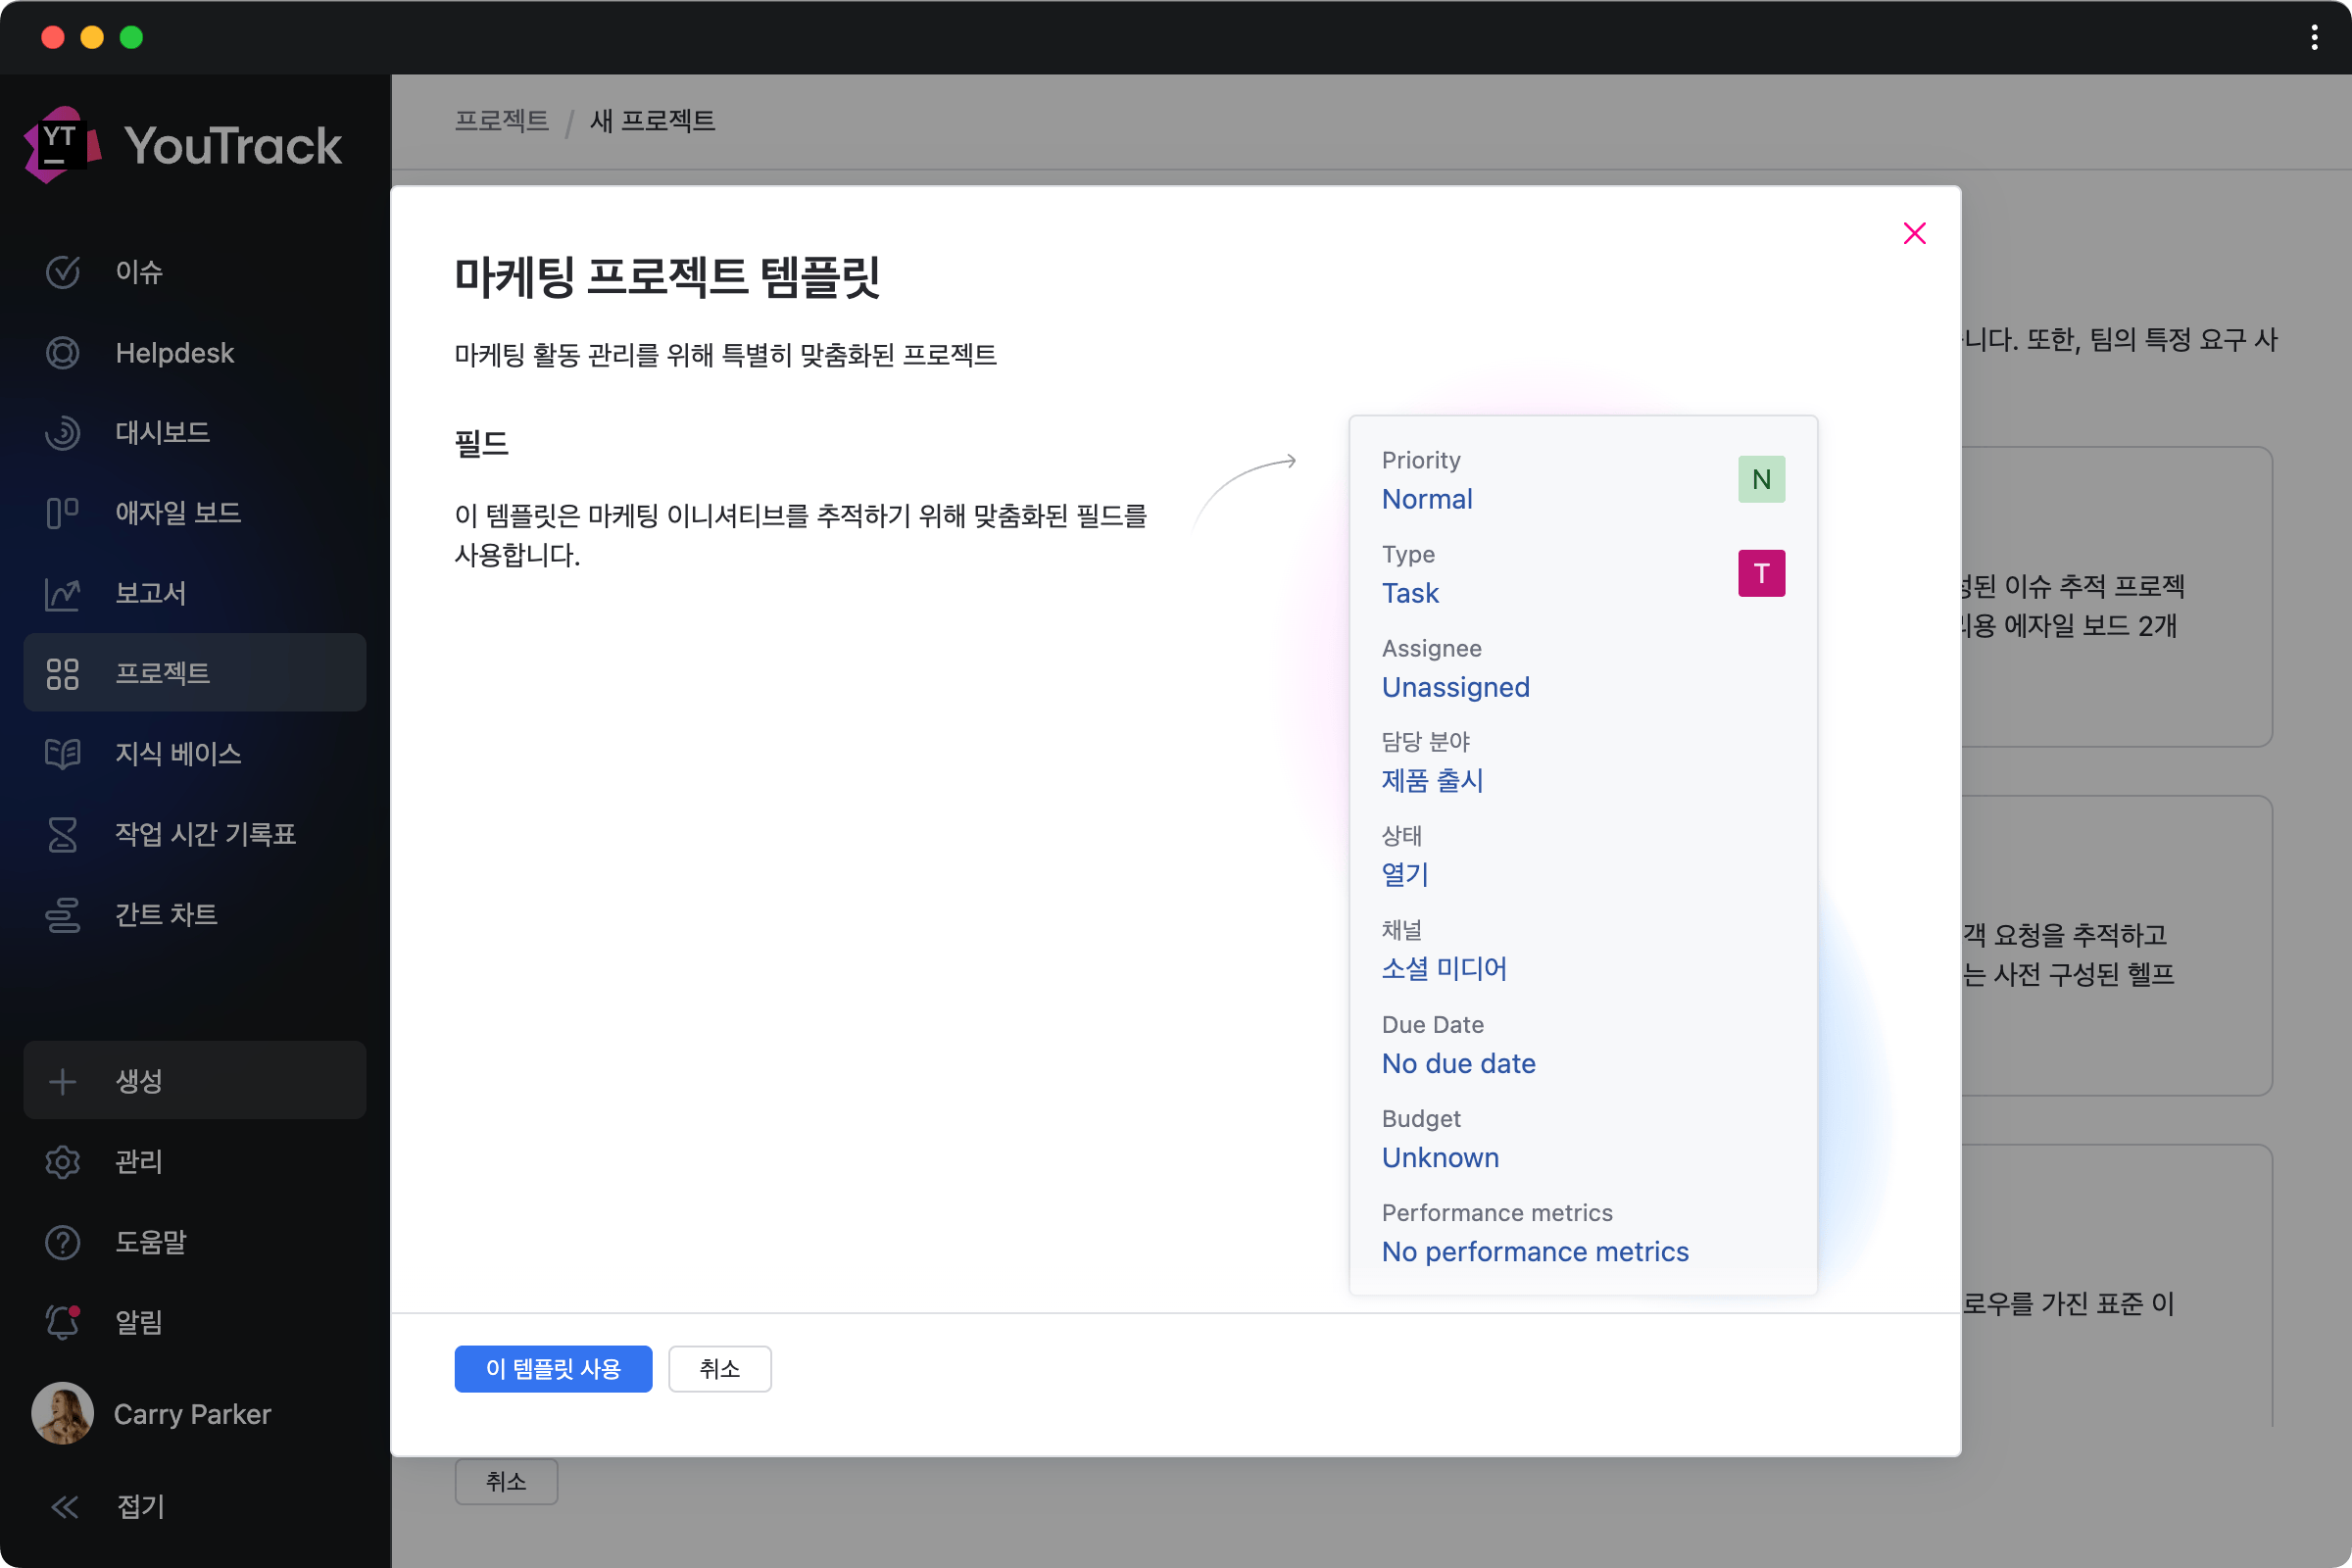Open 작업 시간 기록표 hourglass icon
Screen dimensions: 2352x1568
[62, 834]
